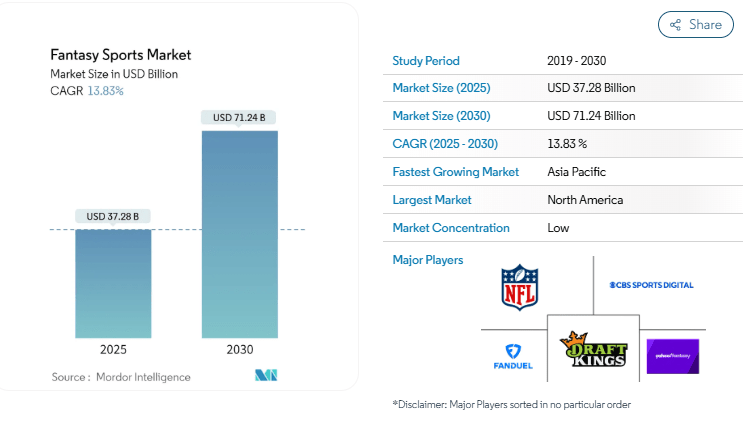
Task: Click the share icon inside Share button
Action: tap(676, 24)
